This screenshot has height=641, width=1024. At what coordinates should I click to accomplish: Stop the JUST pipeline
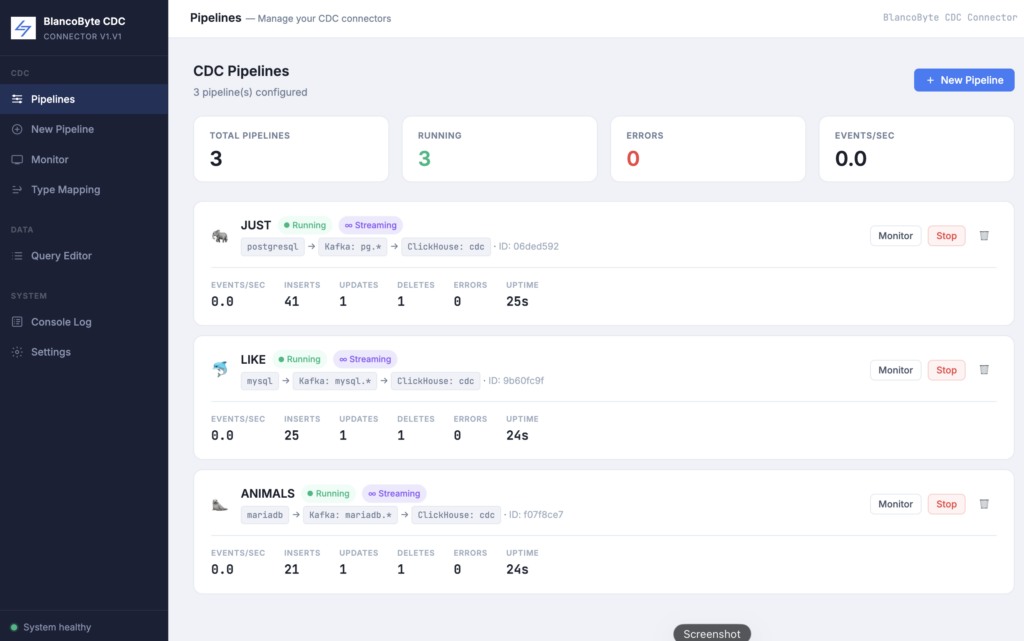click(946, 236)
